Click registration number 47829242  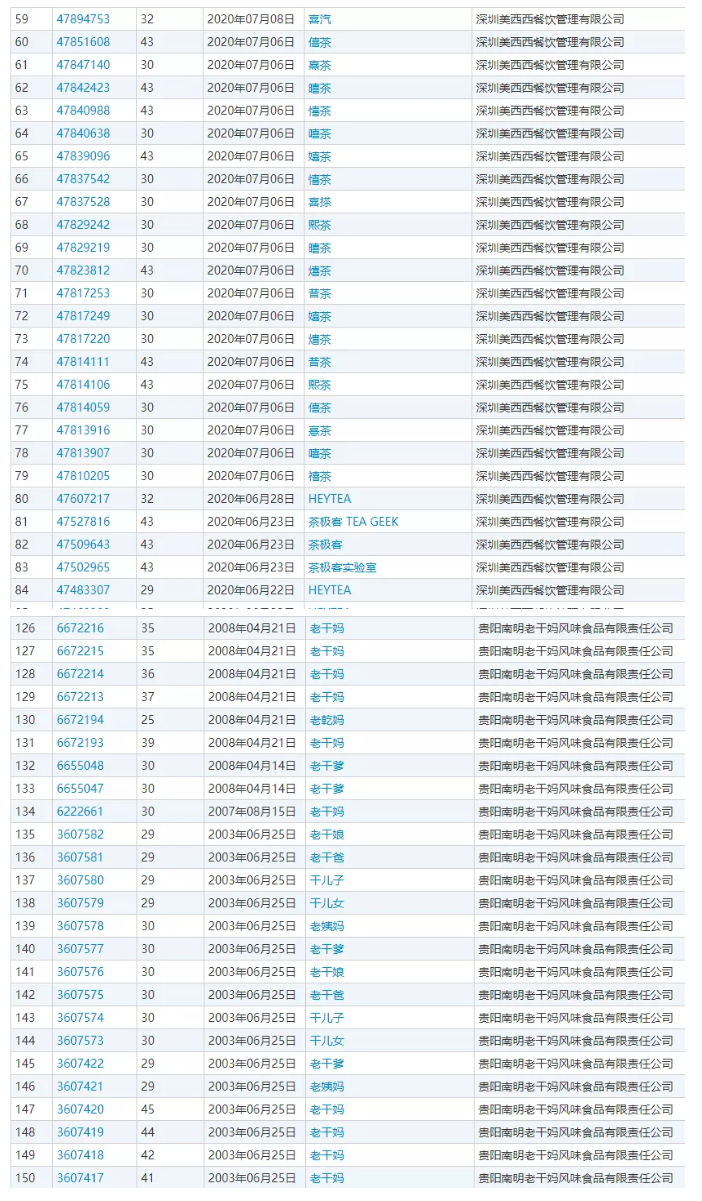[83, 224]
